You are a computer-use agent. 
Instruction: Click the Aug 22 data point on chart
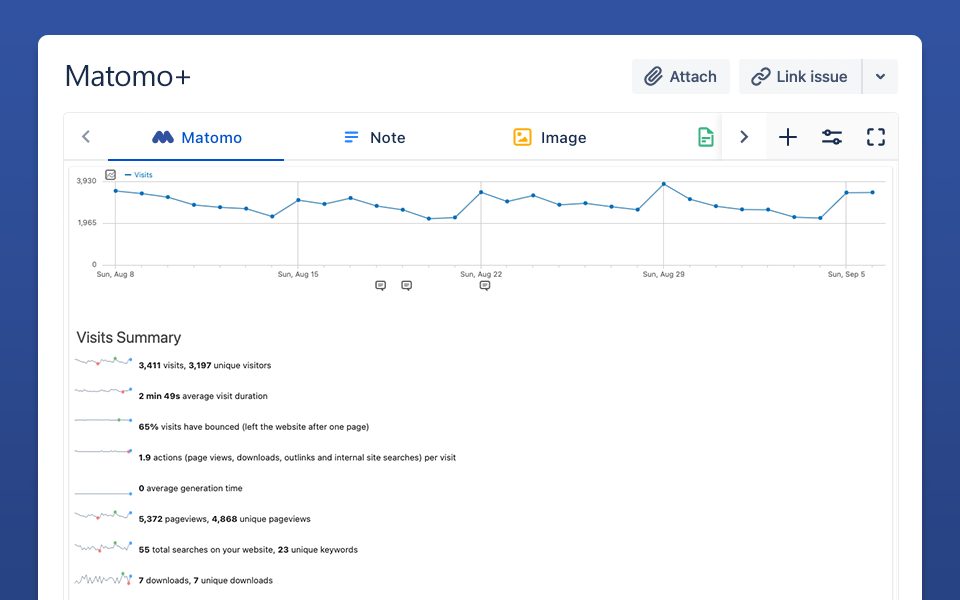click(x=481, y=192)
